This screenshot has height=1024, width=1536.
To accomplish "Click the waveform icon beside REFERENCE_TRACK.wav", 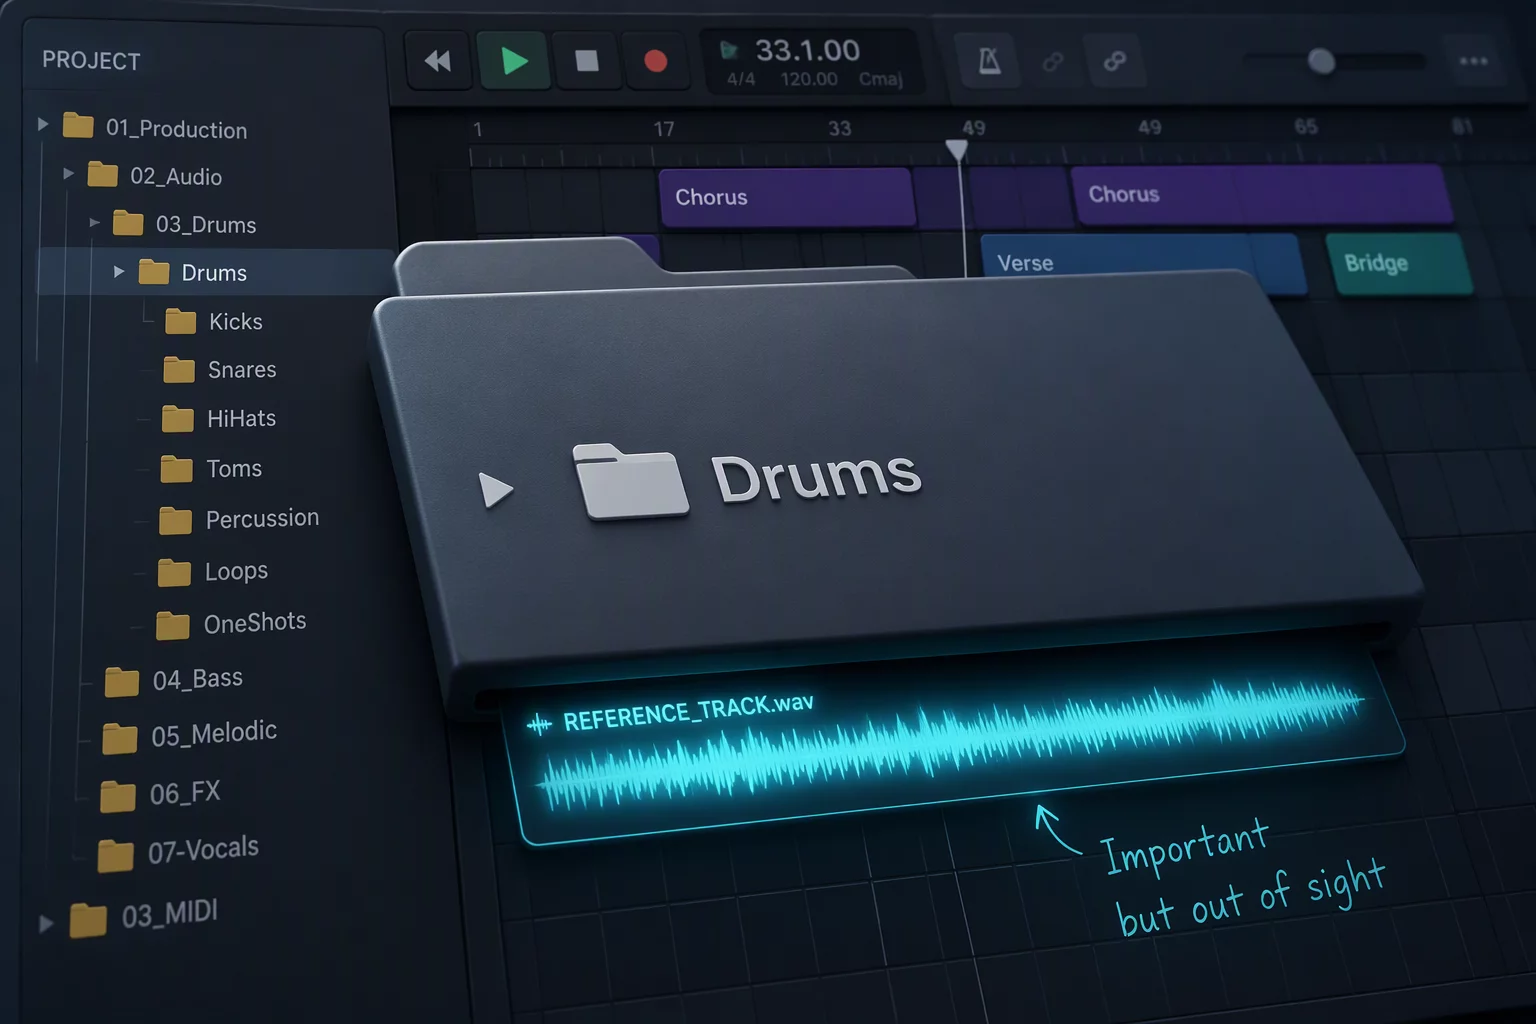I will 540,724.
